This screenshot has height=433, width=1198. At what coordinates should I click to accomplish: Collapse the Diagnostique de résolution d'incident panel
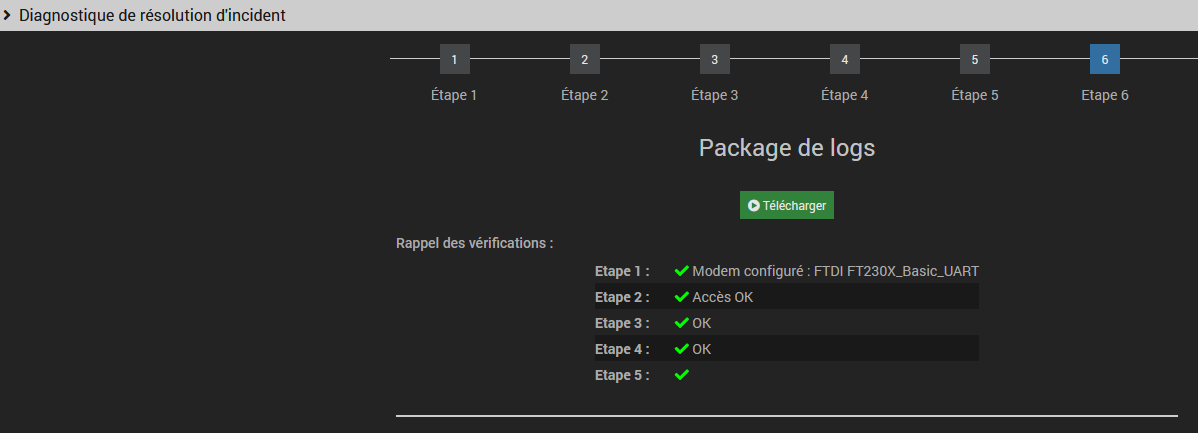8,15
